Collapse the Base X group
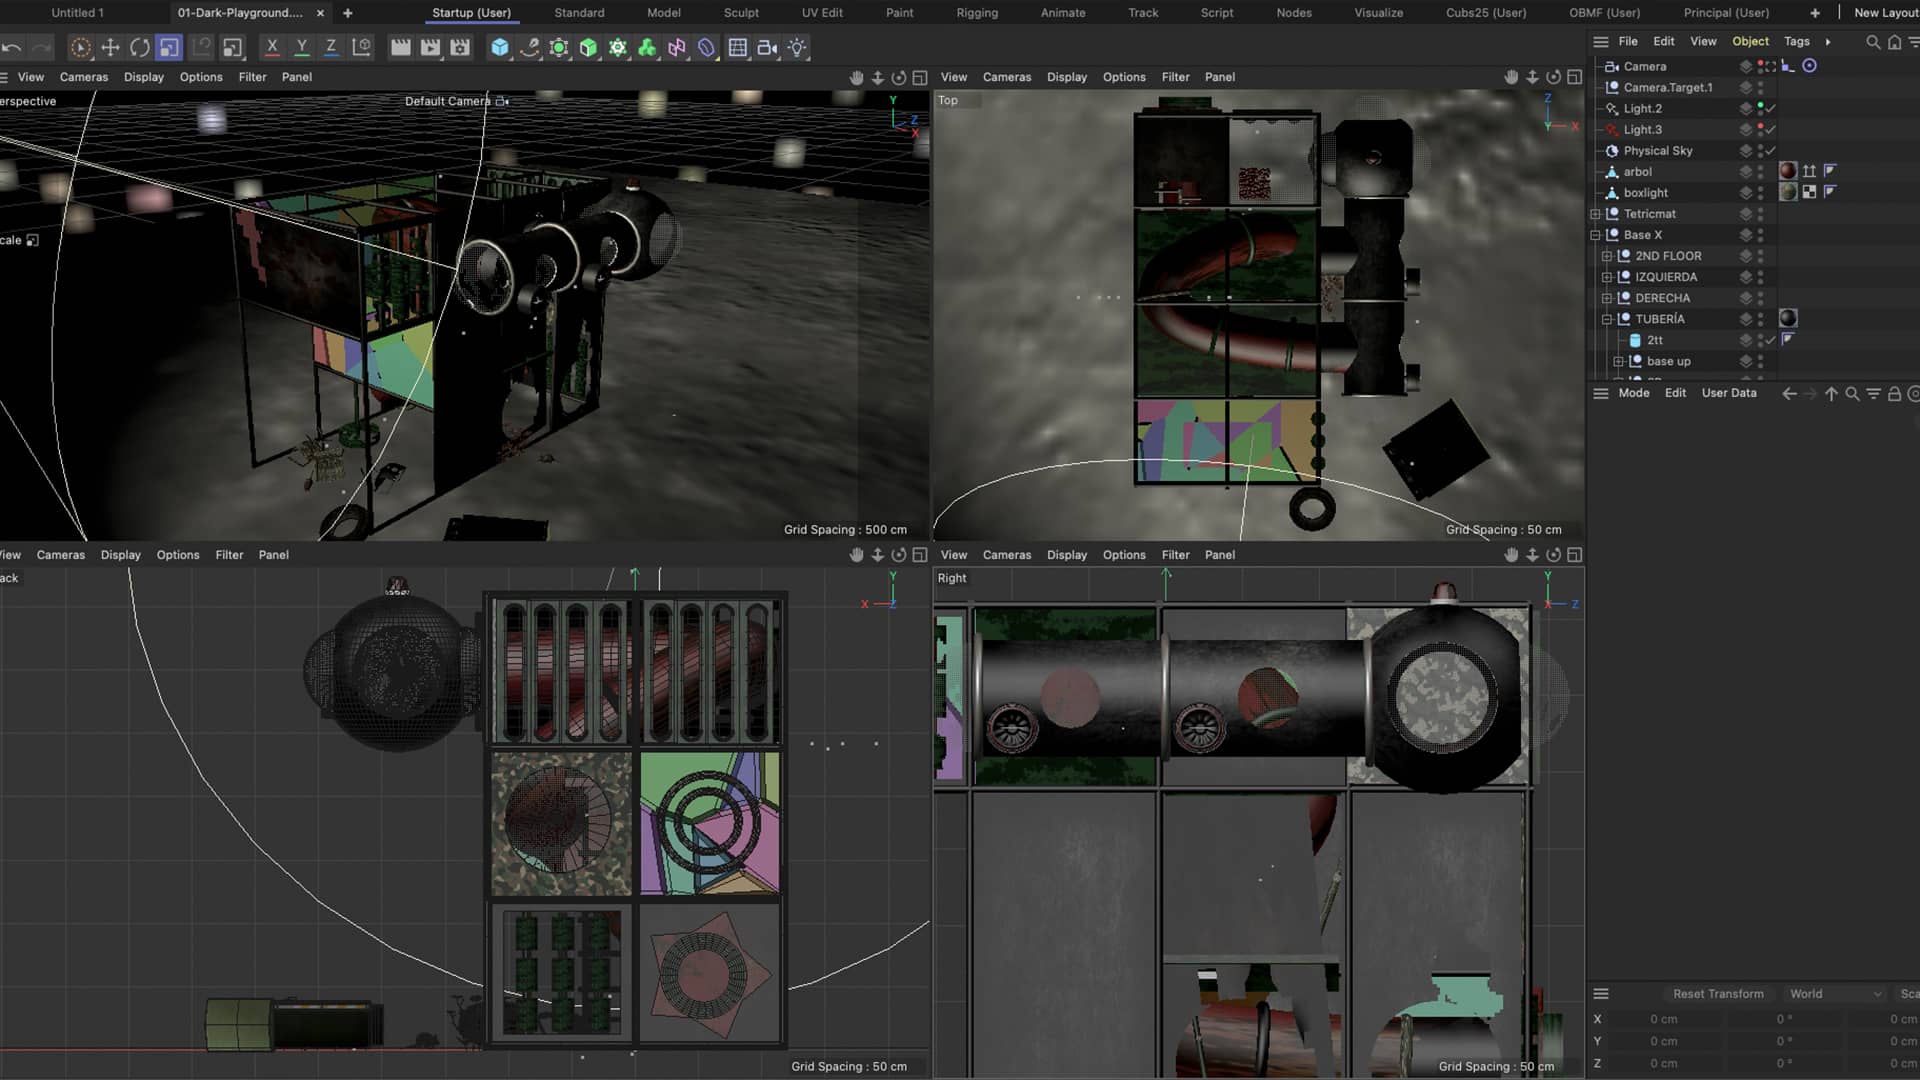The height and width of the screenshot is (1080, 1920). (1596, 235)
